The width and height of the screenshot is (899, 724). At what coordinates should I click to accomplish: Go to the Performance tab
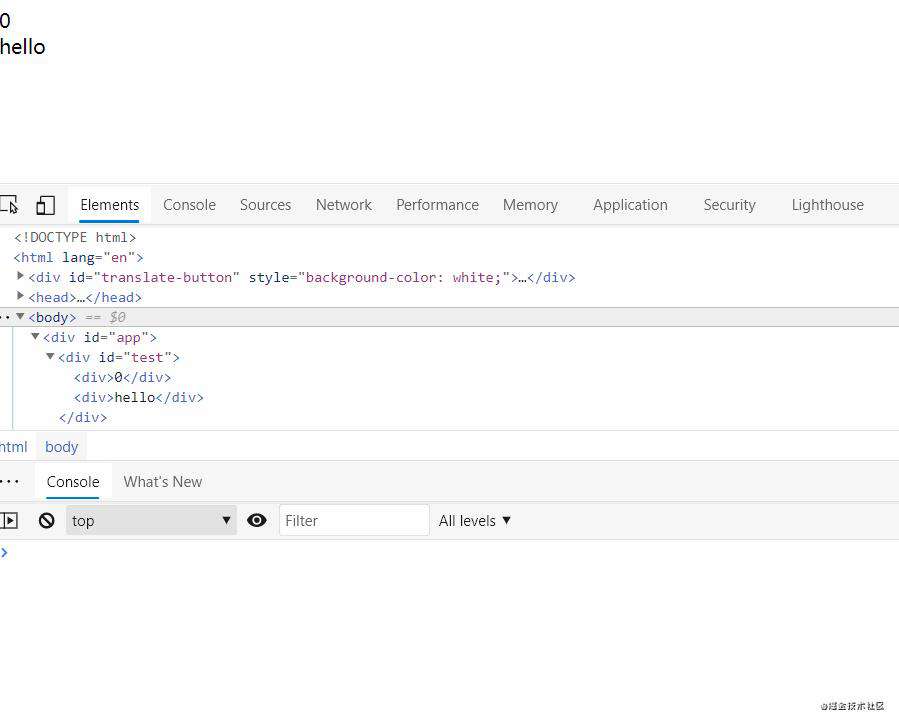(x=437, y=205)
